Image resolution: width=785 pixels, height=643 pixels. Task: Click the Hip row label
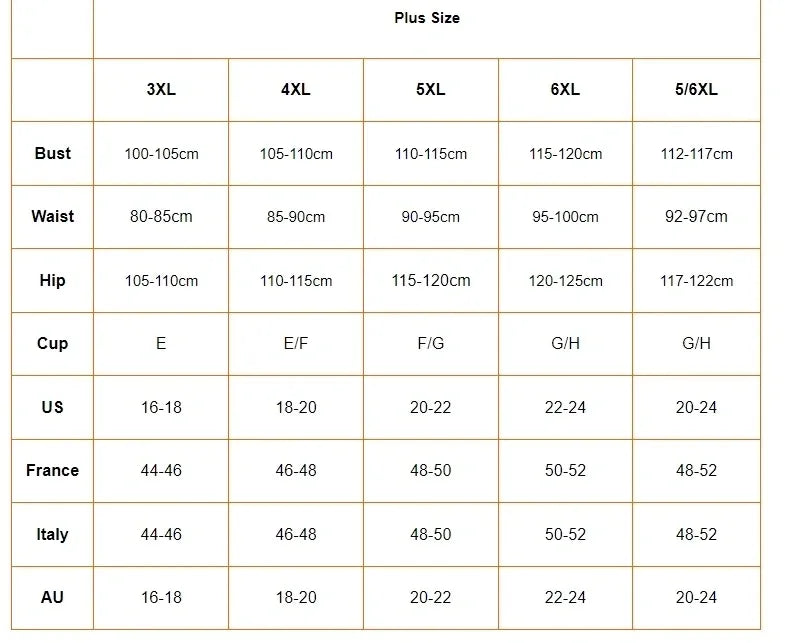click(x=53, y=280)
